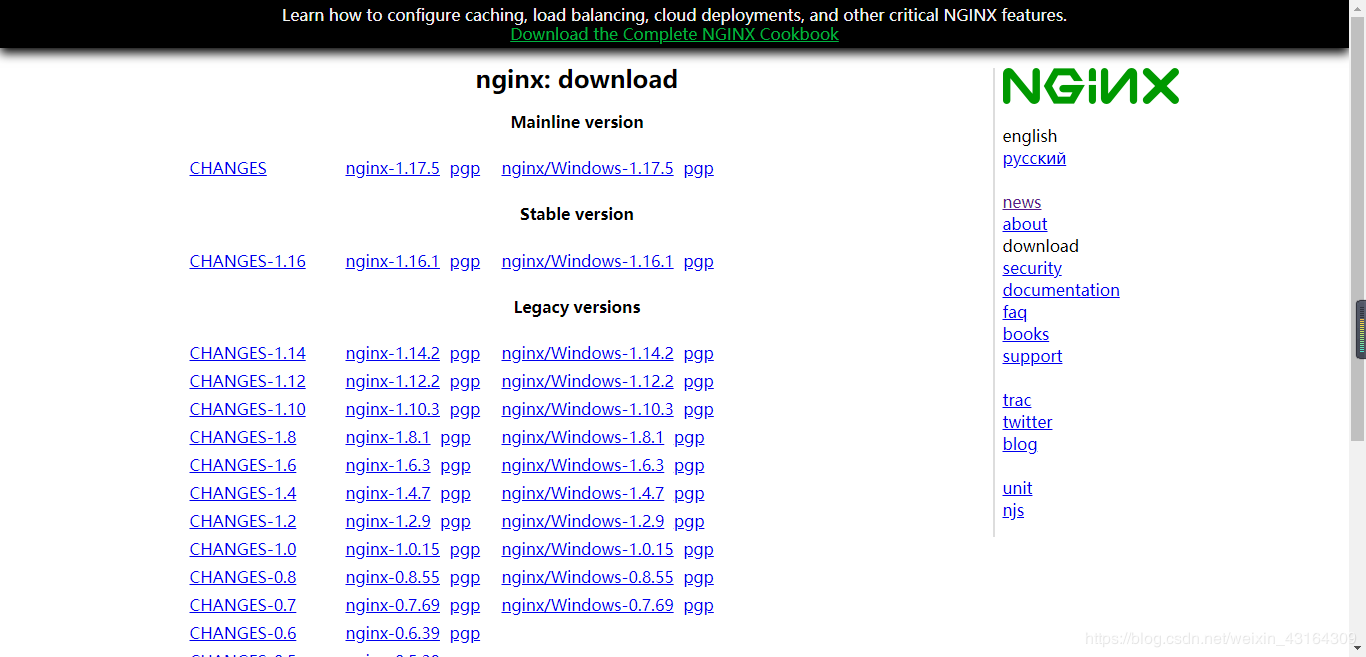
Task: Download nginx-1.0.15
Action: 392,549
